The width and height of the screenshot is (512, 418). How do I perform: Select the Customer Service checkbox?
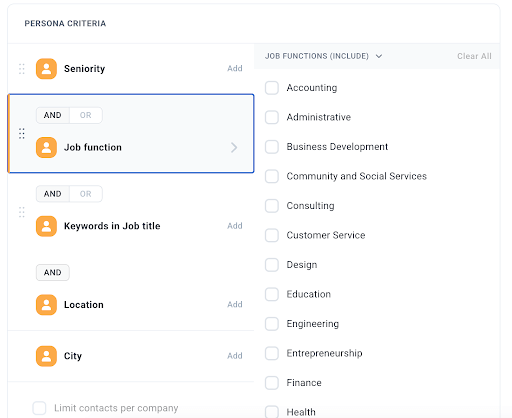click(272, 235)
